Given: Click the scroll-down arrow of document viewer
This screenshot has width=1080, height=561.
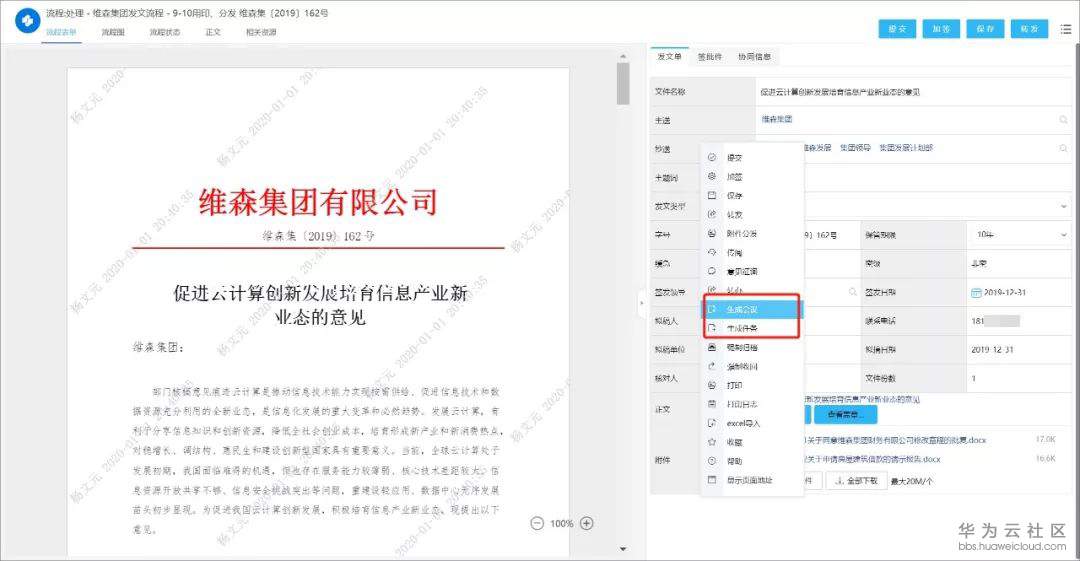Looking at the screenshot, I should click(x=623, y=549).
